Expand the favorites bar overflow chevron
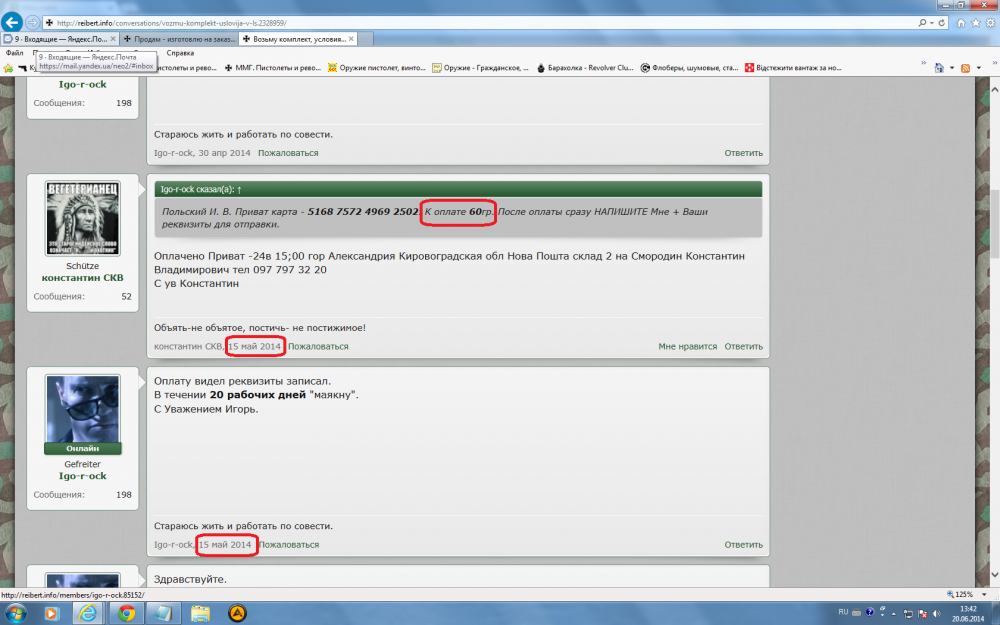This screenshot has width=1000, height=625. tap(923, 63)
